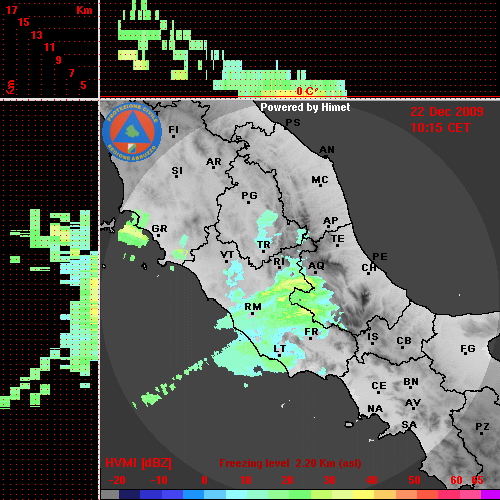Image resolution: width=500 pixels, height=500 pixels.
Task: Click the 7 km altitude label
Action: pos(71,73)
